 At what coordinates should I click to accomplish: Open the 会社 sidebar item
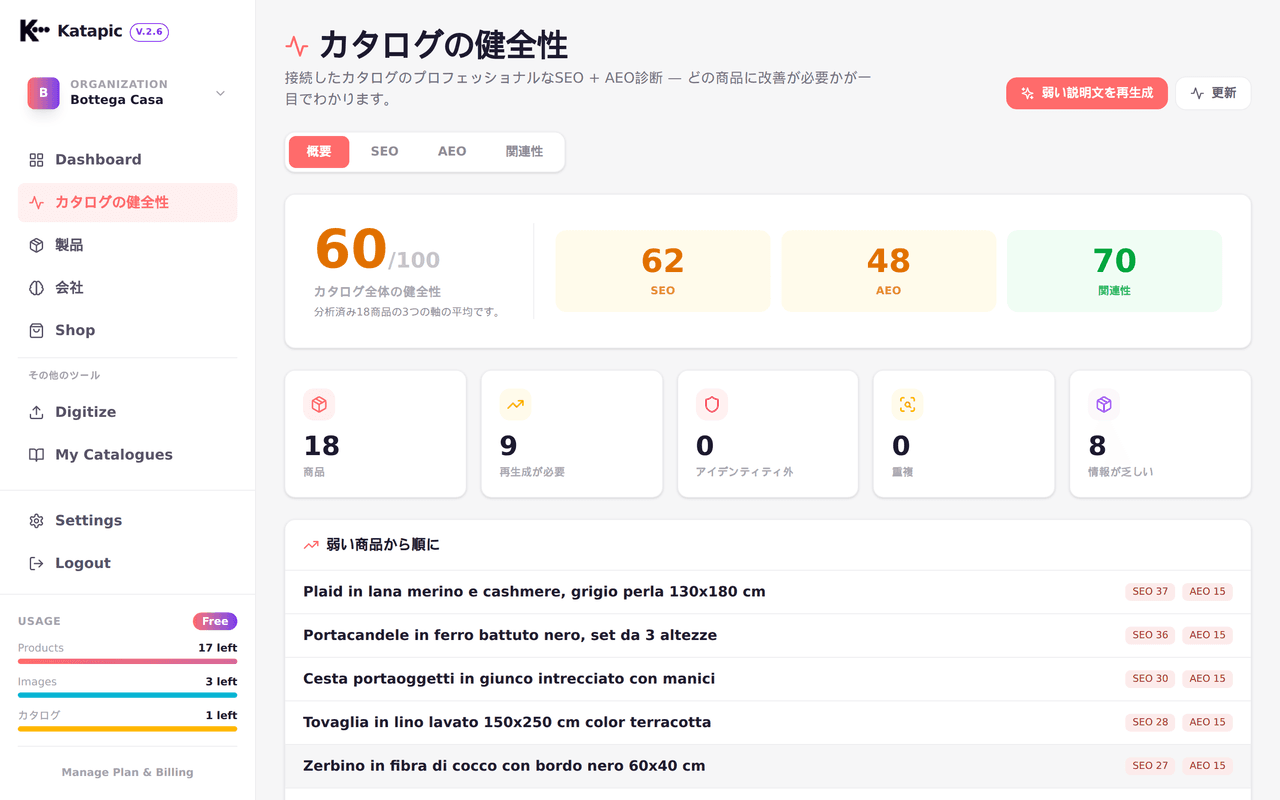tap(128, 288)
